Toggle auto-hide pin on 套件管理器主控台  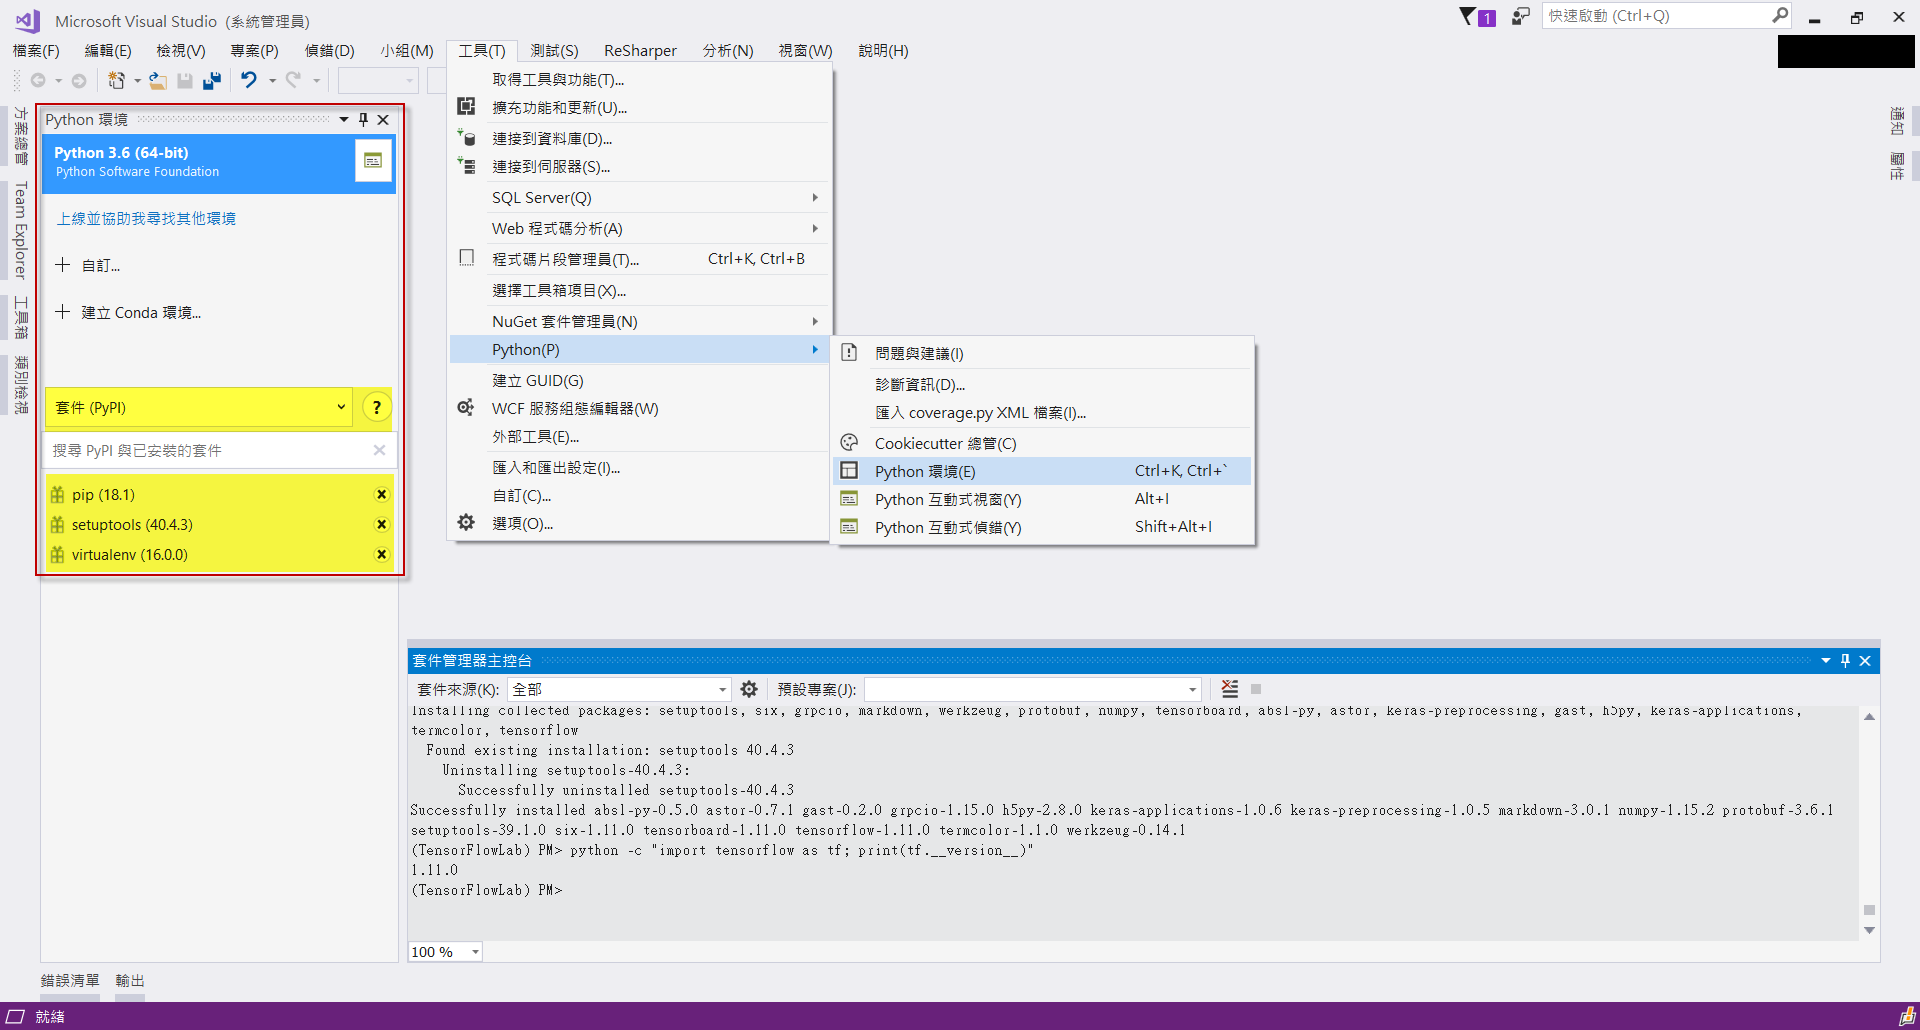[1845, 660]
